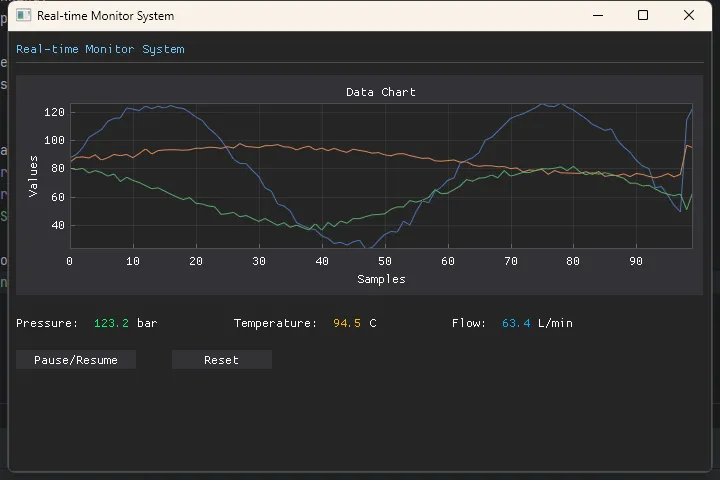This screenshot has width=720, height=480.
Task: Click the flow value 63.4
Action: point(516,323)
